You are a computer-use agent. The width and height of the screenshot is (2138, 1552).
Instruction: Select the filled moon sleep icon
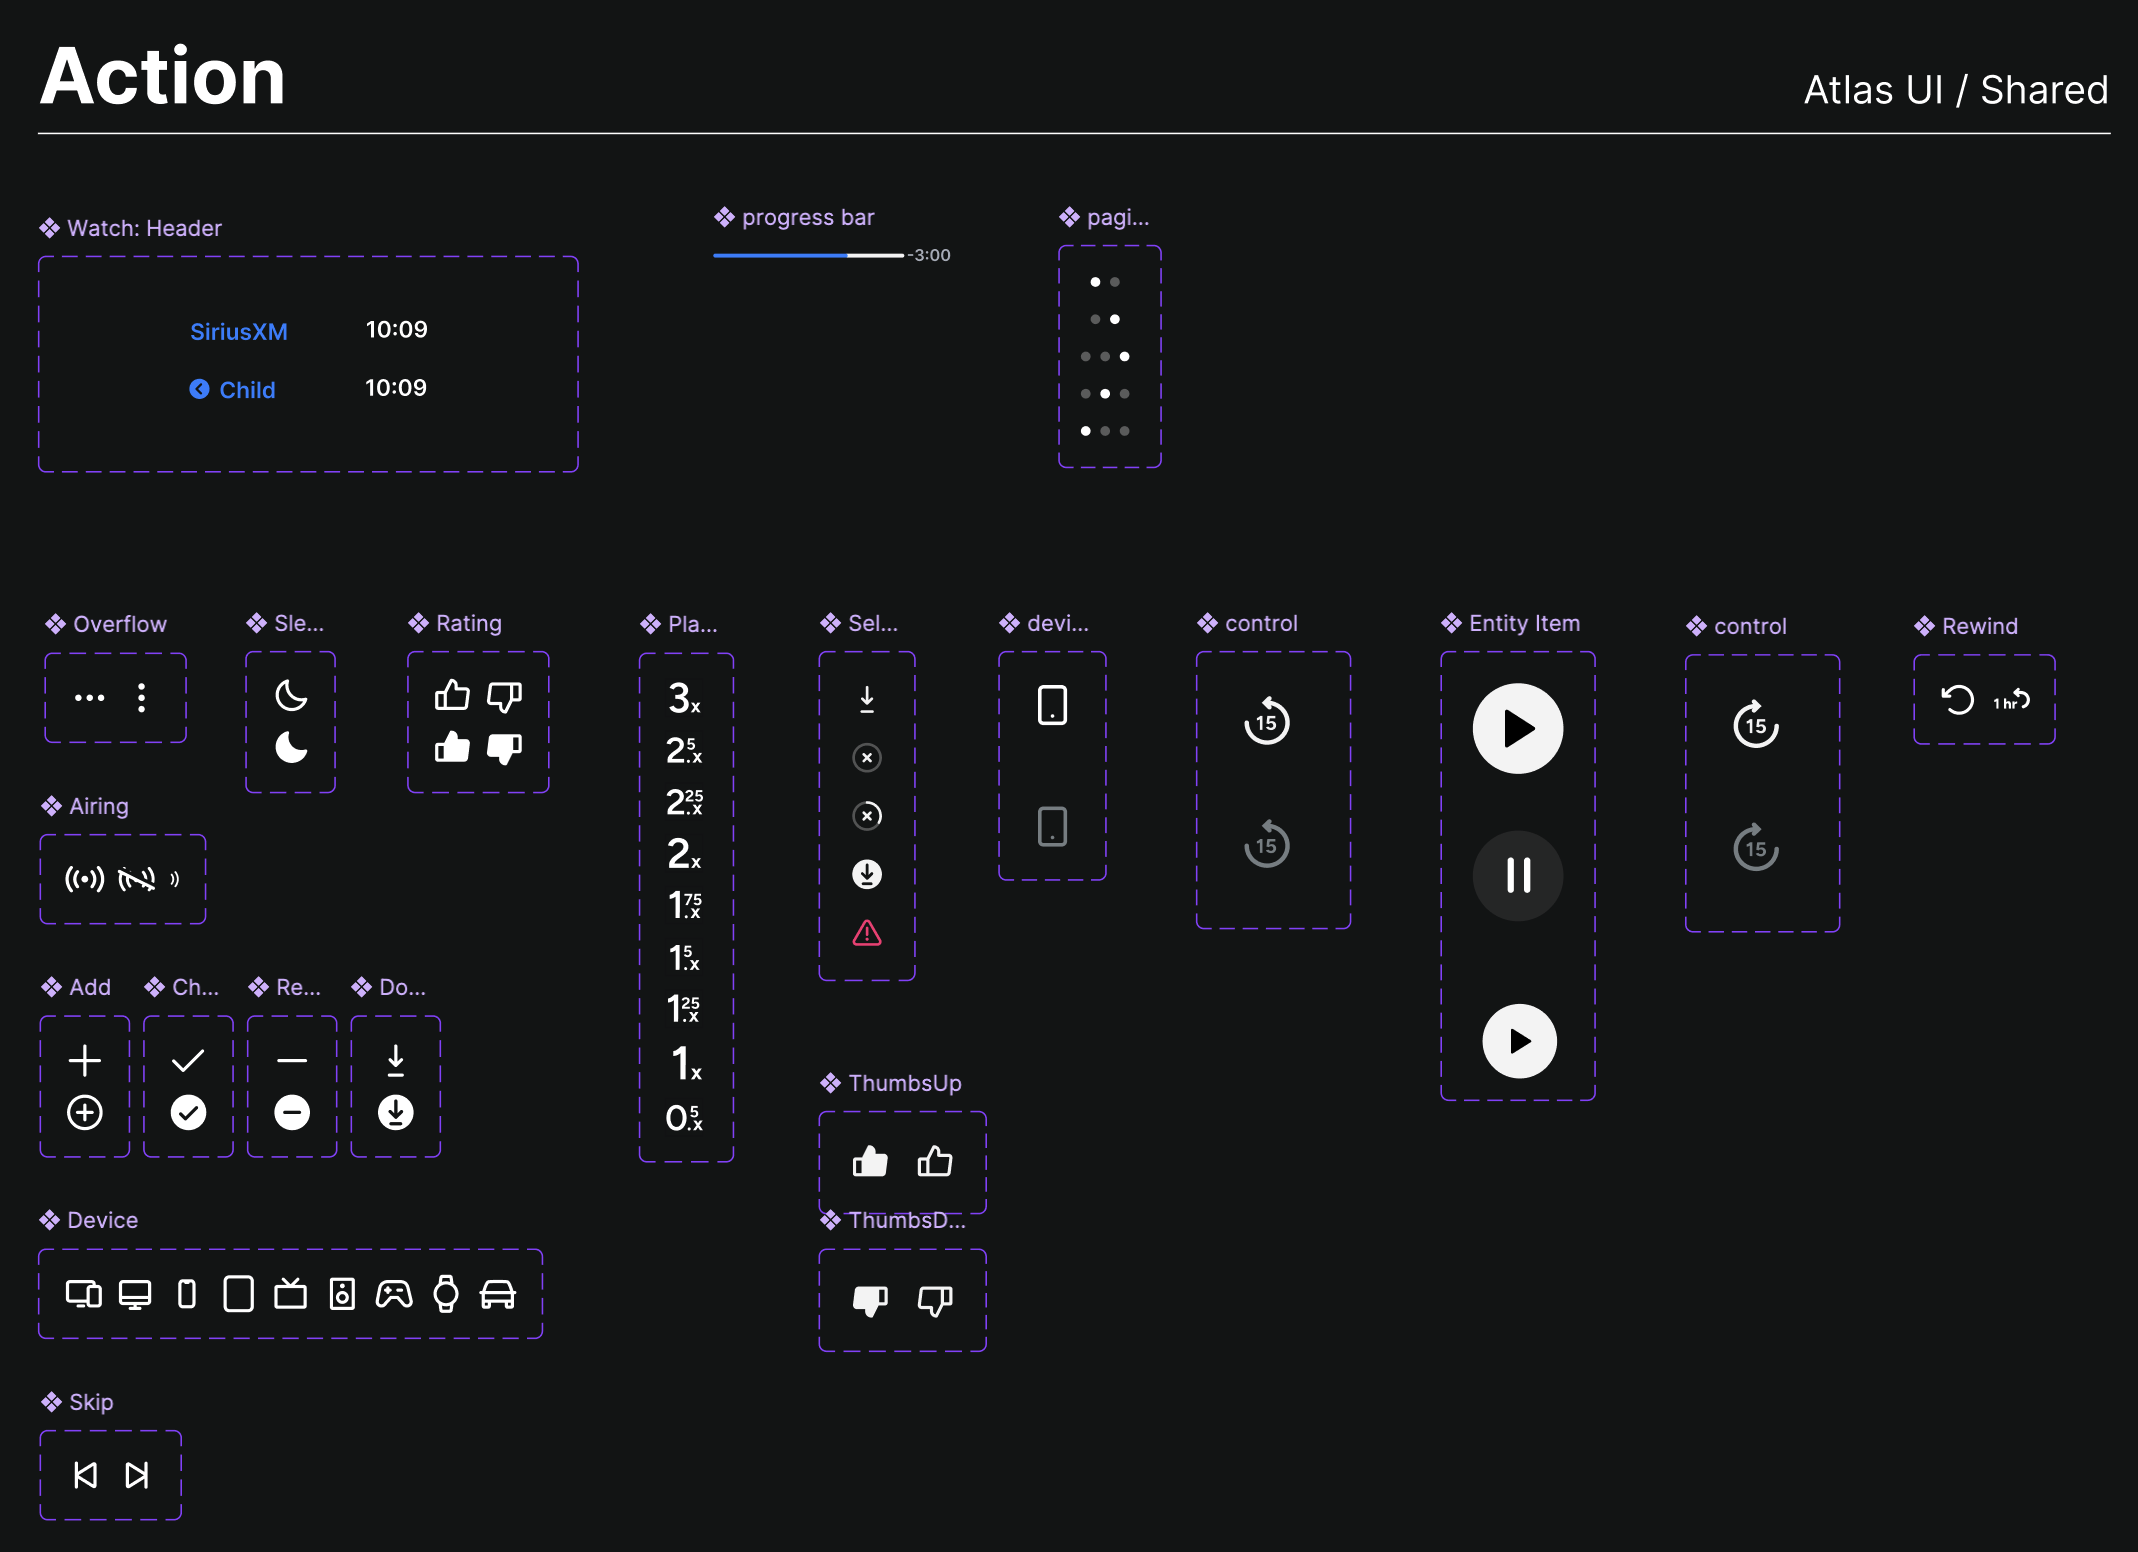click(291, 747)
